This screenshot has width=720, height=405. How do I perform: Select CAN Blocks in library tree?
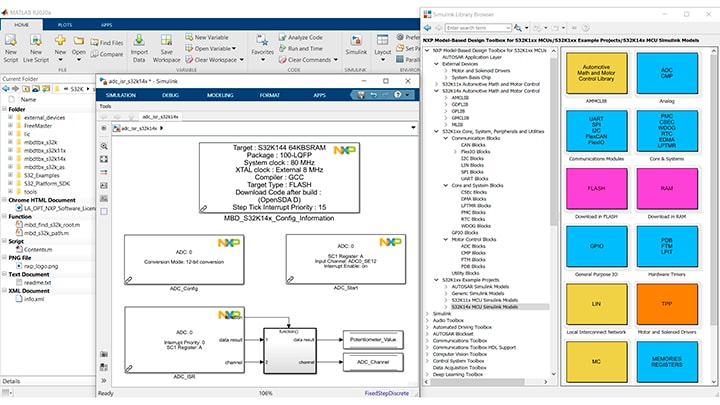(470, 146)
